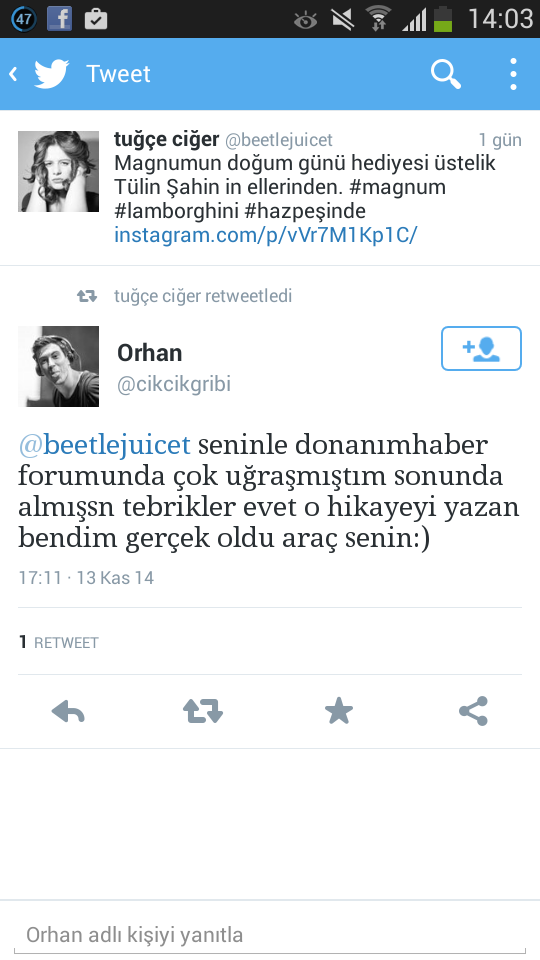
Task: Reply to the tweet with arrow icon
Action: pyautogui.click(x=68, y=711)
